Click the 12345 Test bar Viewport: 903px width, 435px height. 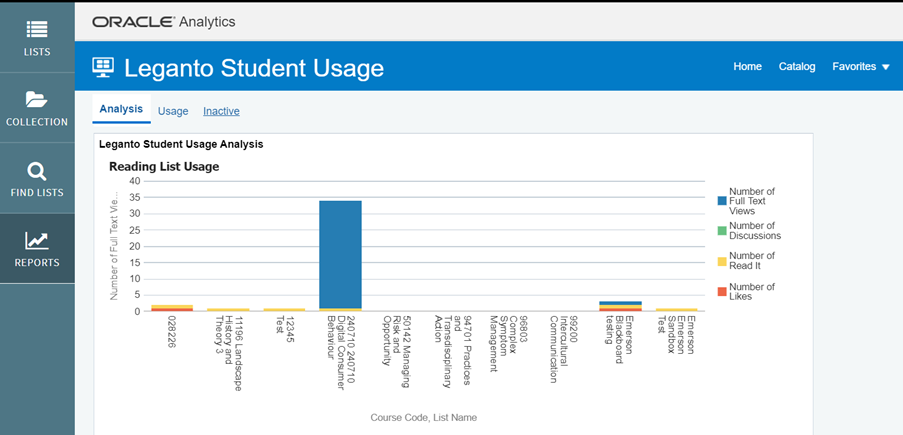[284, 309]
